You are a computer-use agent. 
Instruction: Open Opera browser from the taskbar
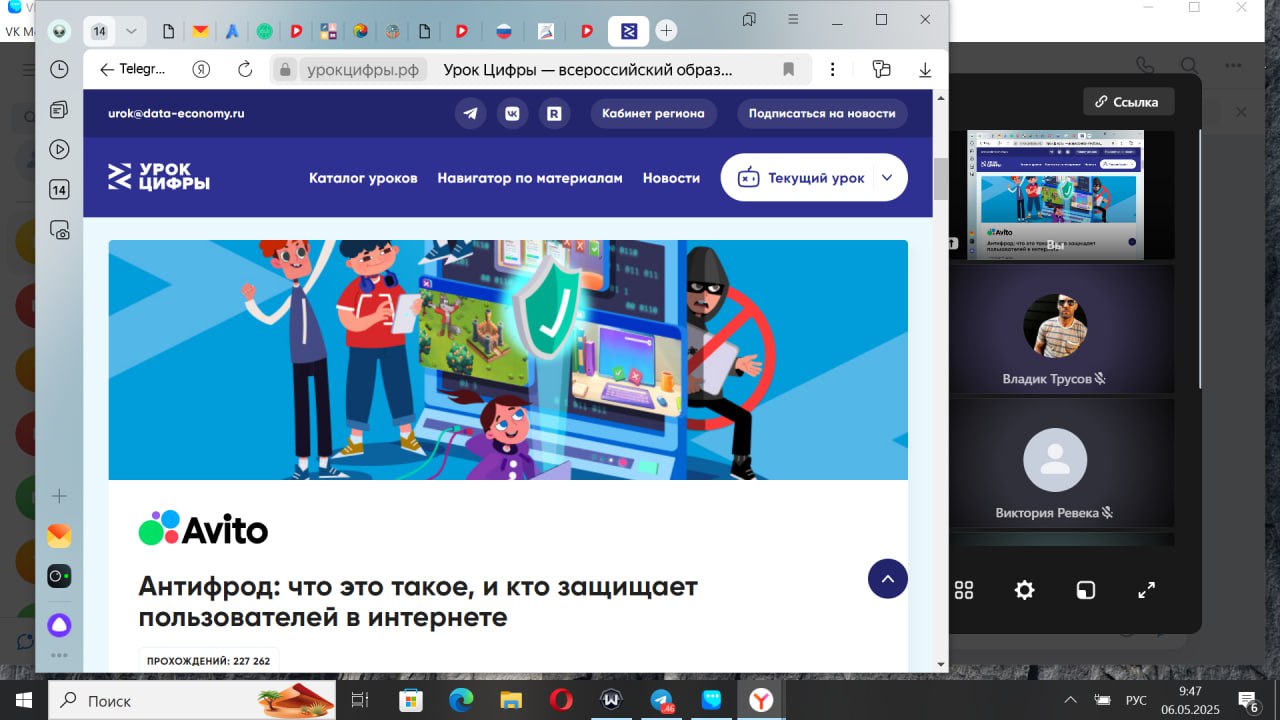[x=561, y=700]
